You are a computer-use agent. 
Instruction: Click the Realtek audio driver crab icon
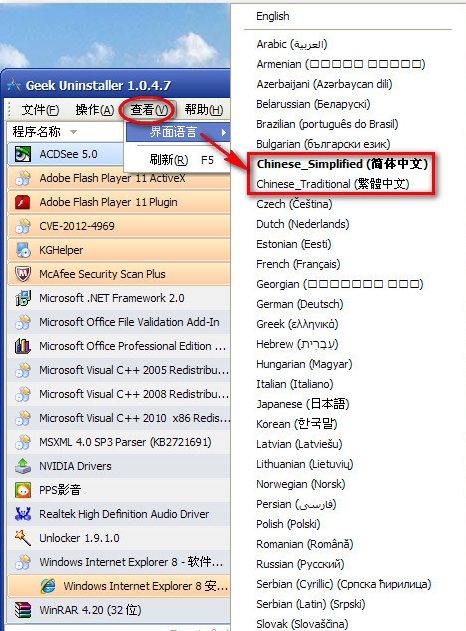[23, 514]
